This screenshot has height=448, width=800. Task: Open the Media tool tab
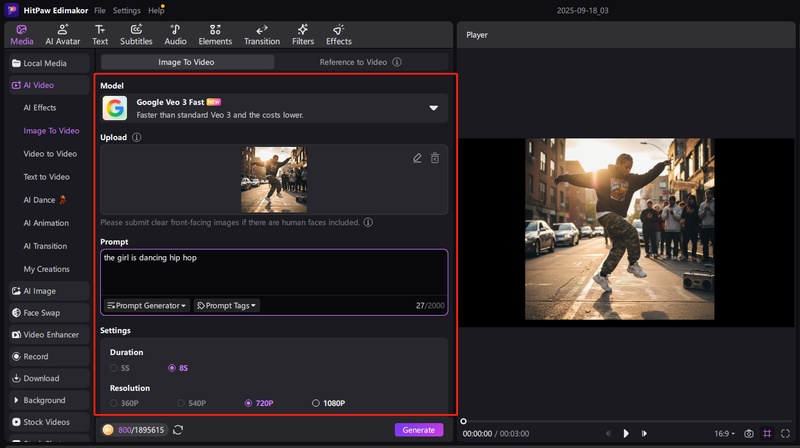coord(21,35)
